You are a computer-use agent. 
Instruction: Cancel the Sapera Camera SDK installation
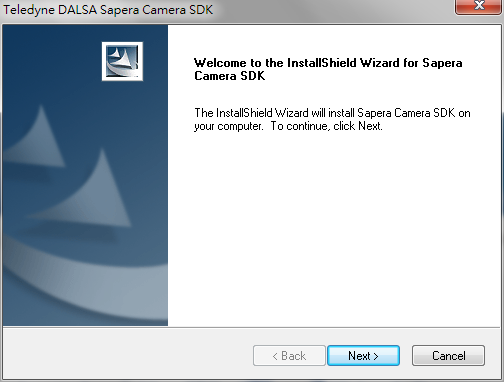[x=448, y=355]
